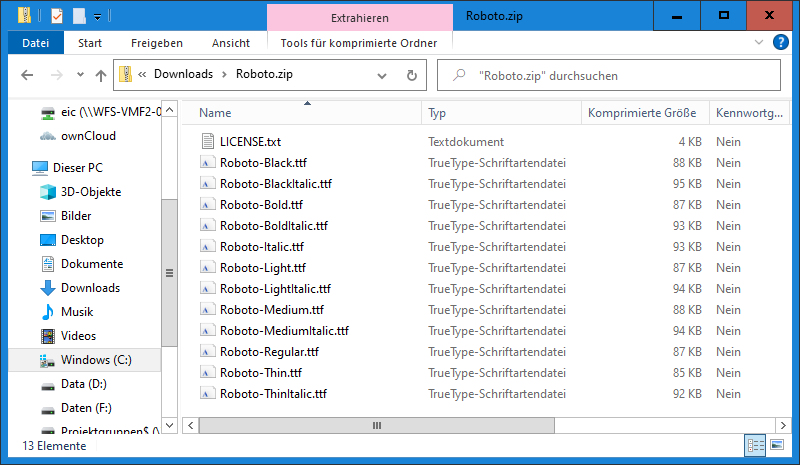Open Help via the question mark icon
The image size is (800, 465).
(781, 42)
